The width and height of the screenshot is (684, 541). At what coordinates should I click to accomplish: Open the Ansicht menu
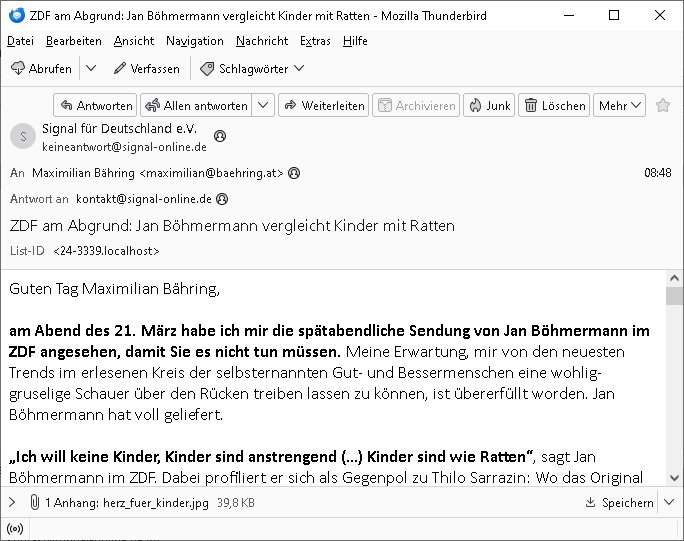tap(134, 41)
